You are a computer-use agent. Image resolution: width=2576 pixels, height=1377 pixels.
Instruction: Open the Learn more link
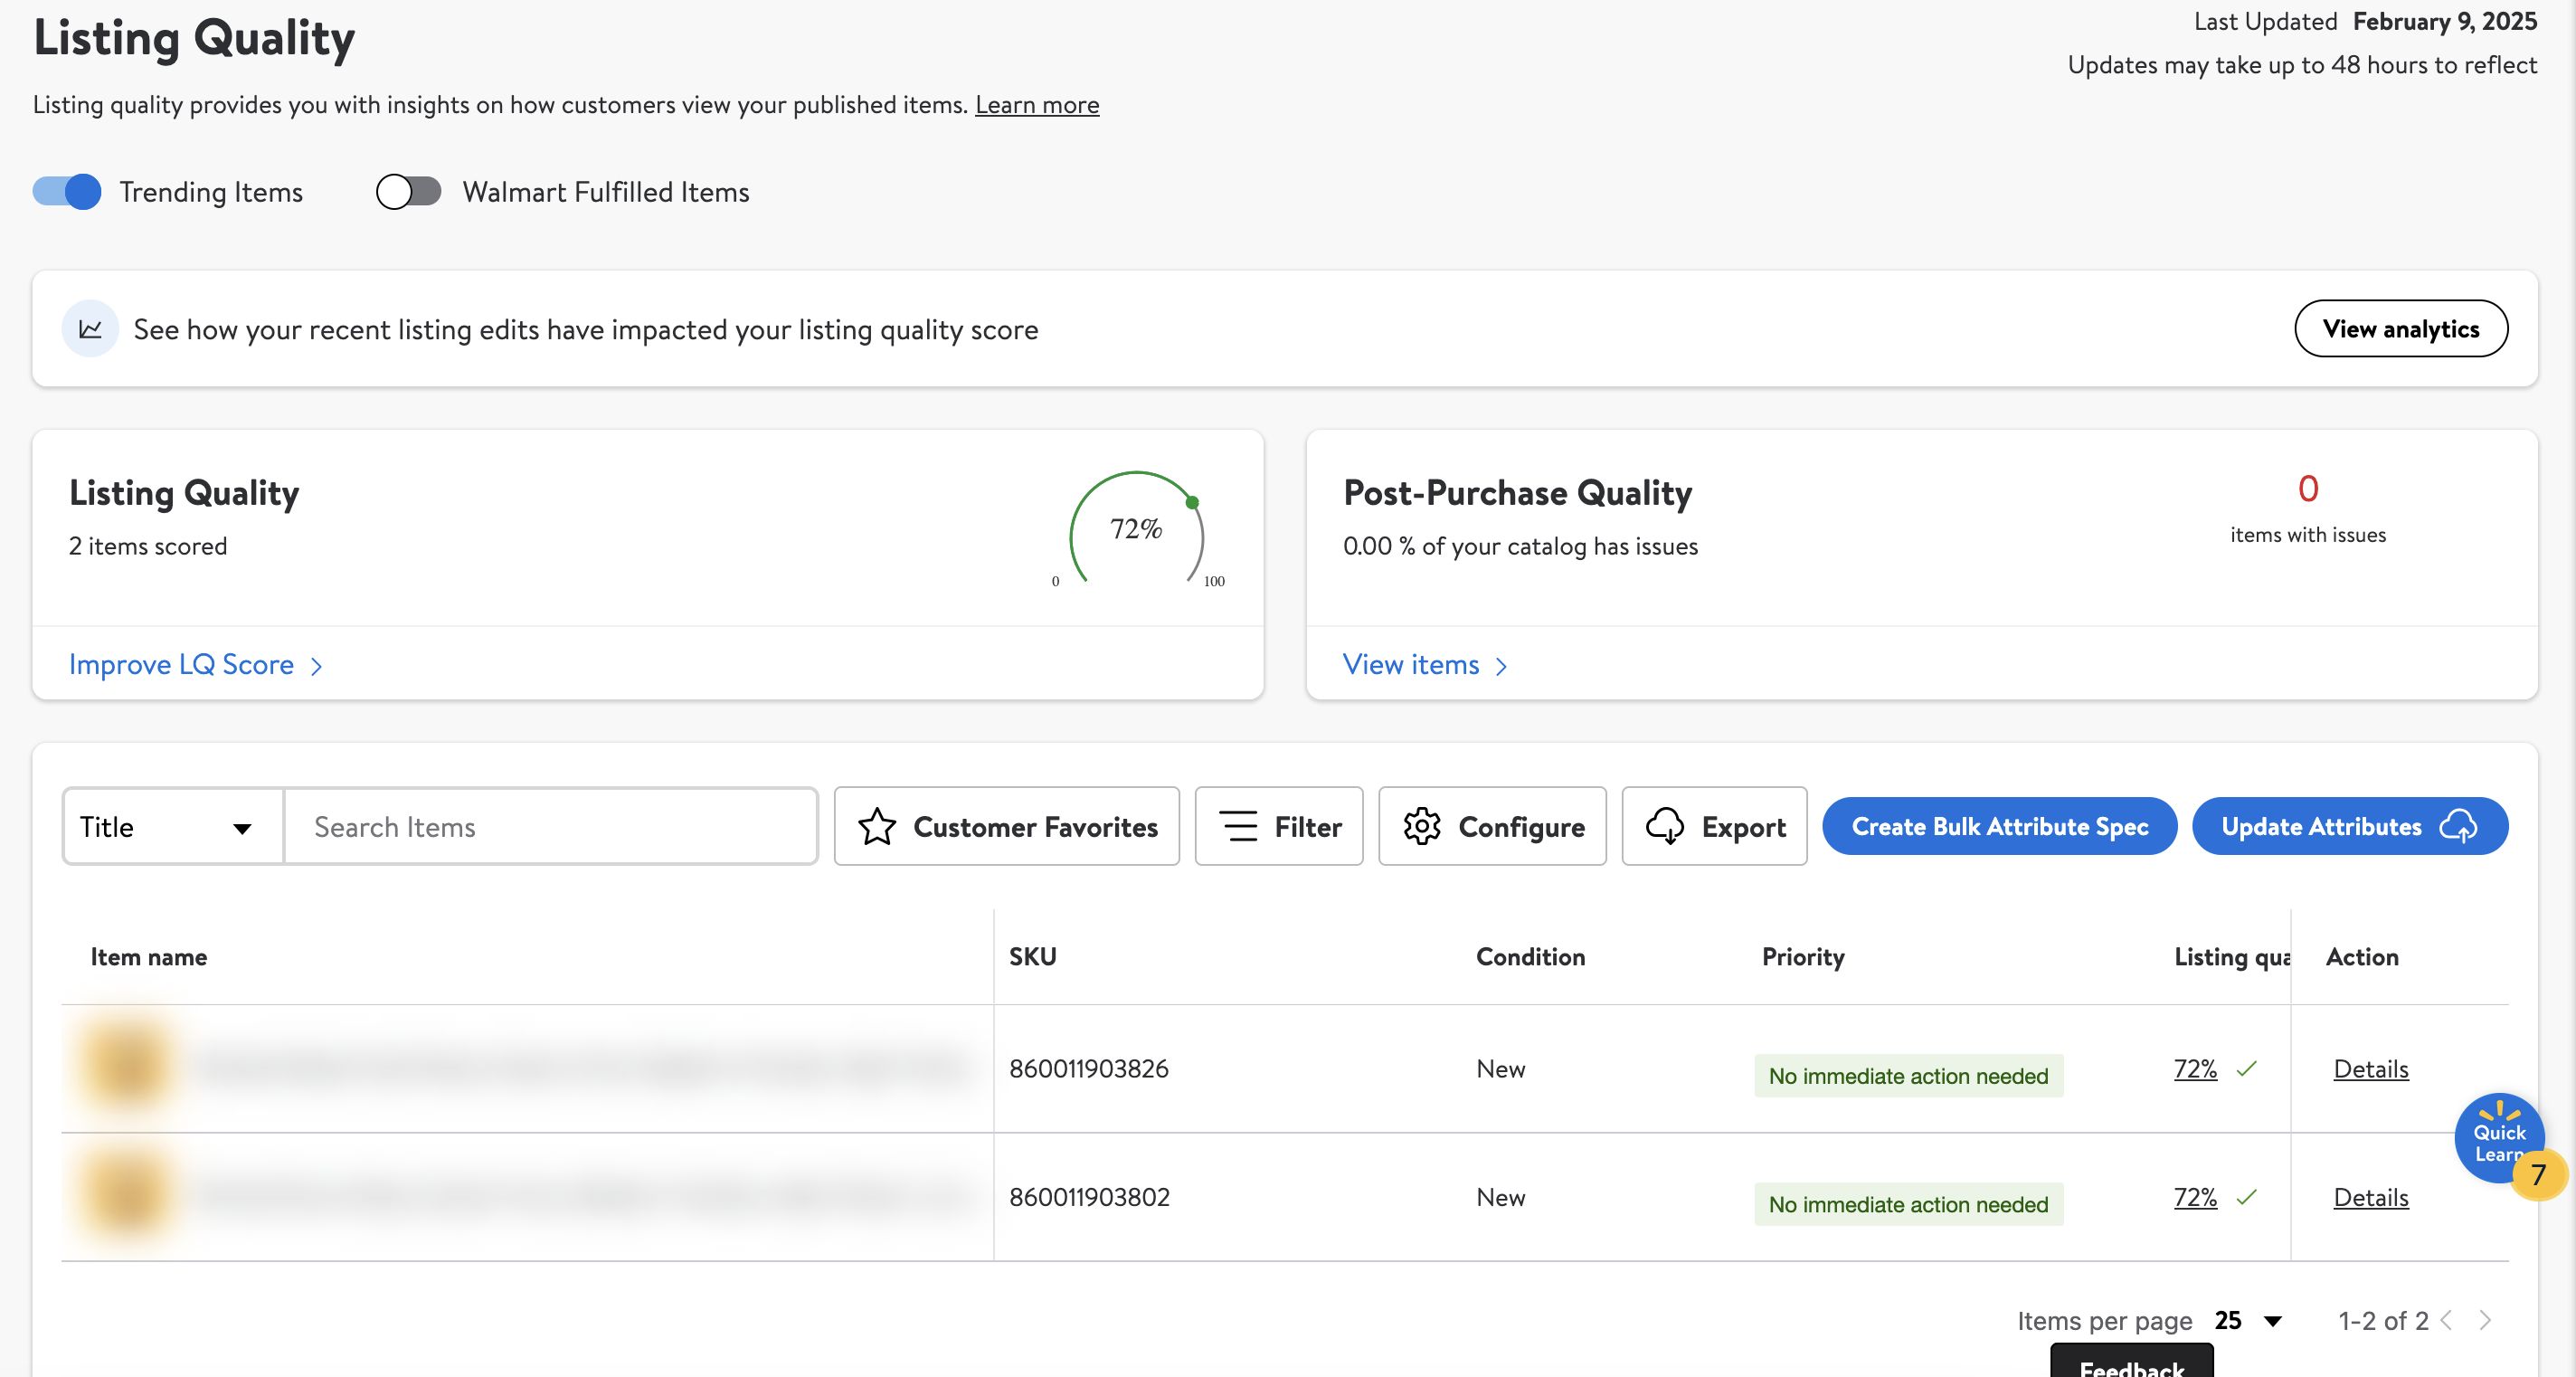(x=1037, y=105)
